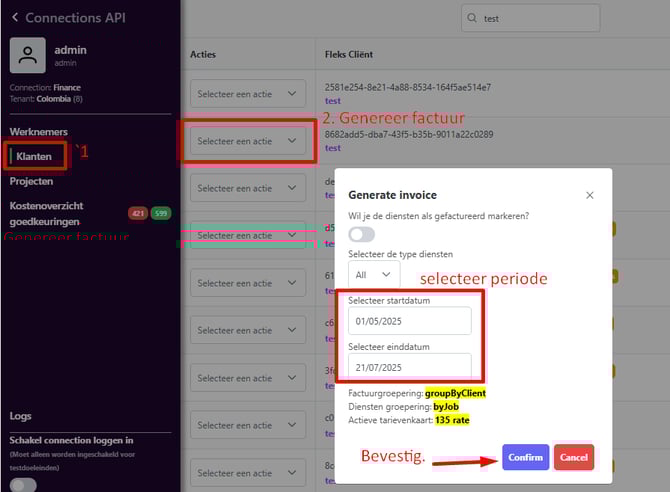Click the admin user avatar icon

[x=27, y=56]
